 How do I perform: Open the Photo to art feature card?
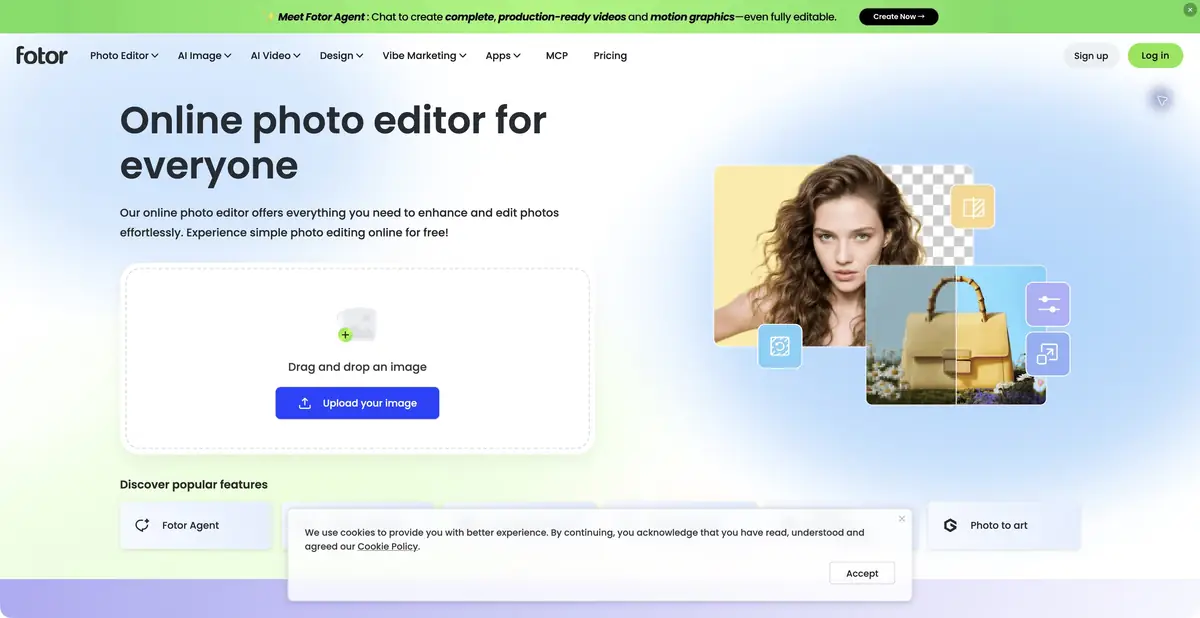1004,526
